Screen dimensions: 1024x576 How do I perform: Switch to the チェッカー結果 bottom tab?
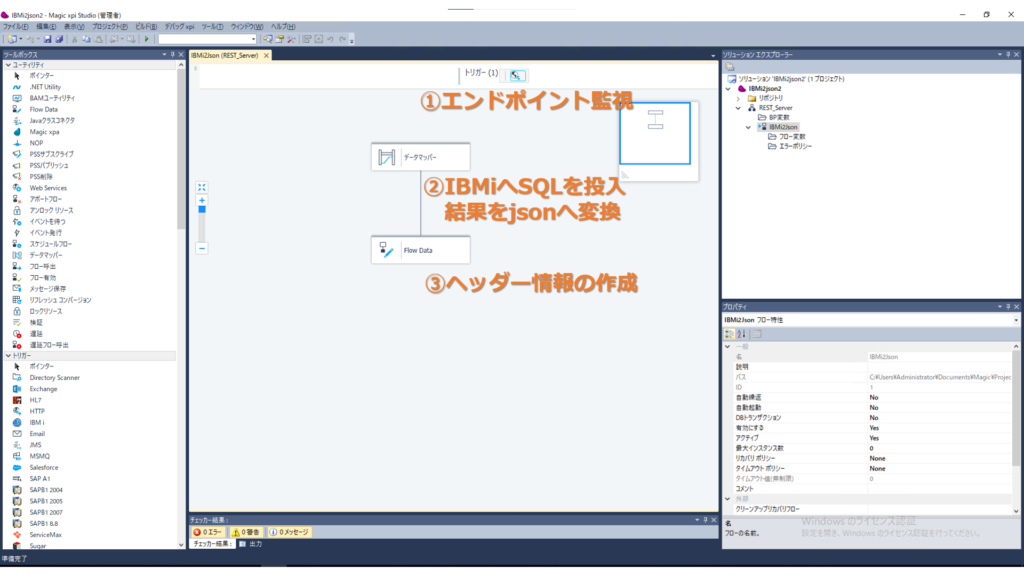tap(211, 544)
